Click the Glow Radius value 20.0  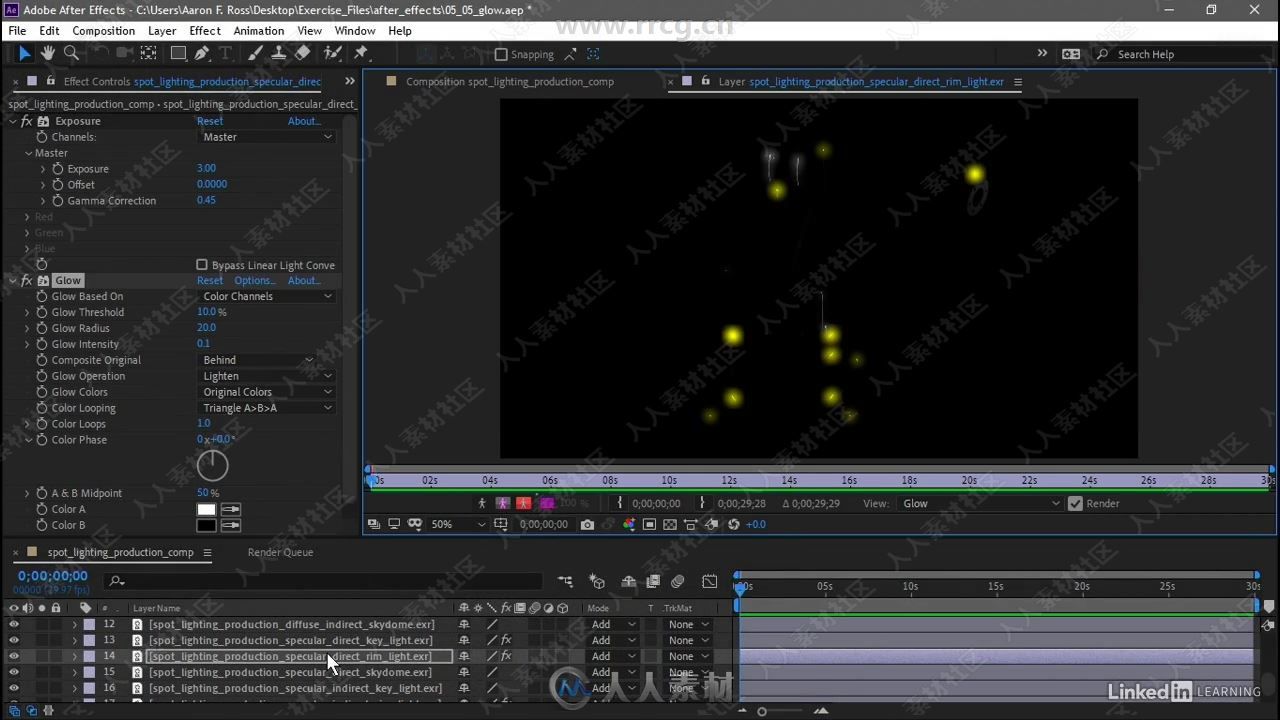[206, 328]
